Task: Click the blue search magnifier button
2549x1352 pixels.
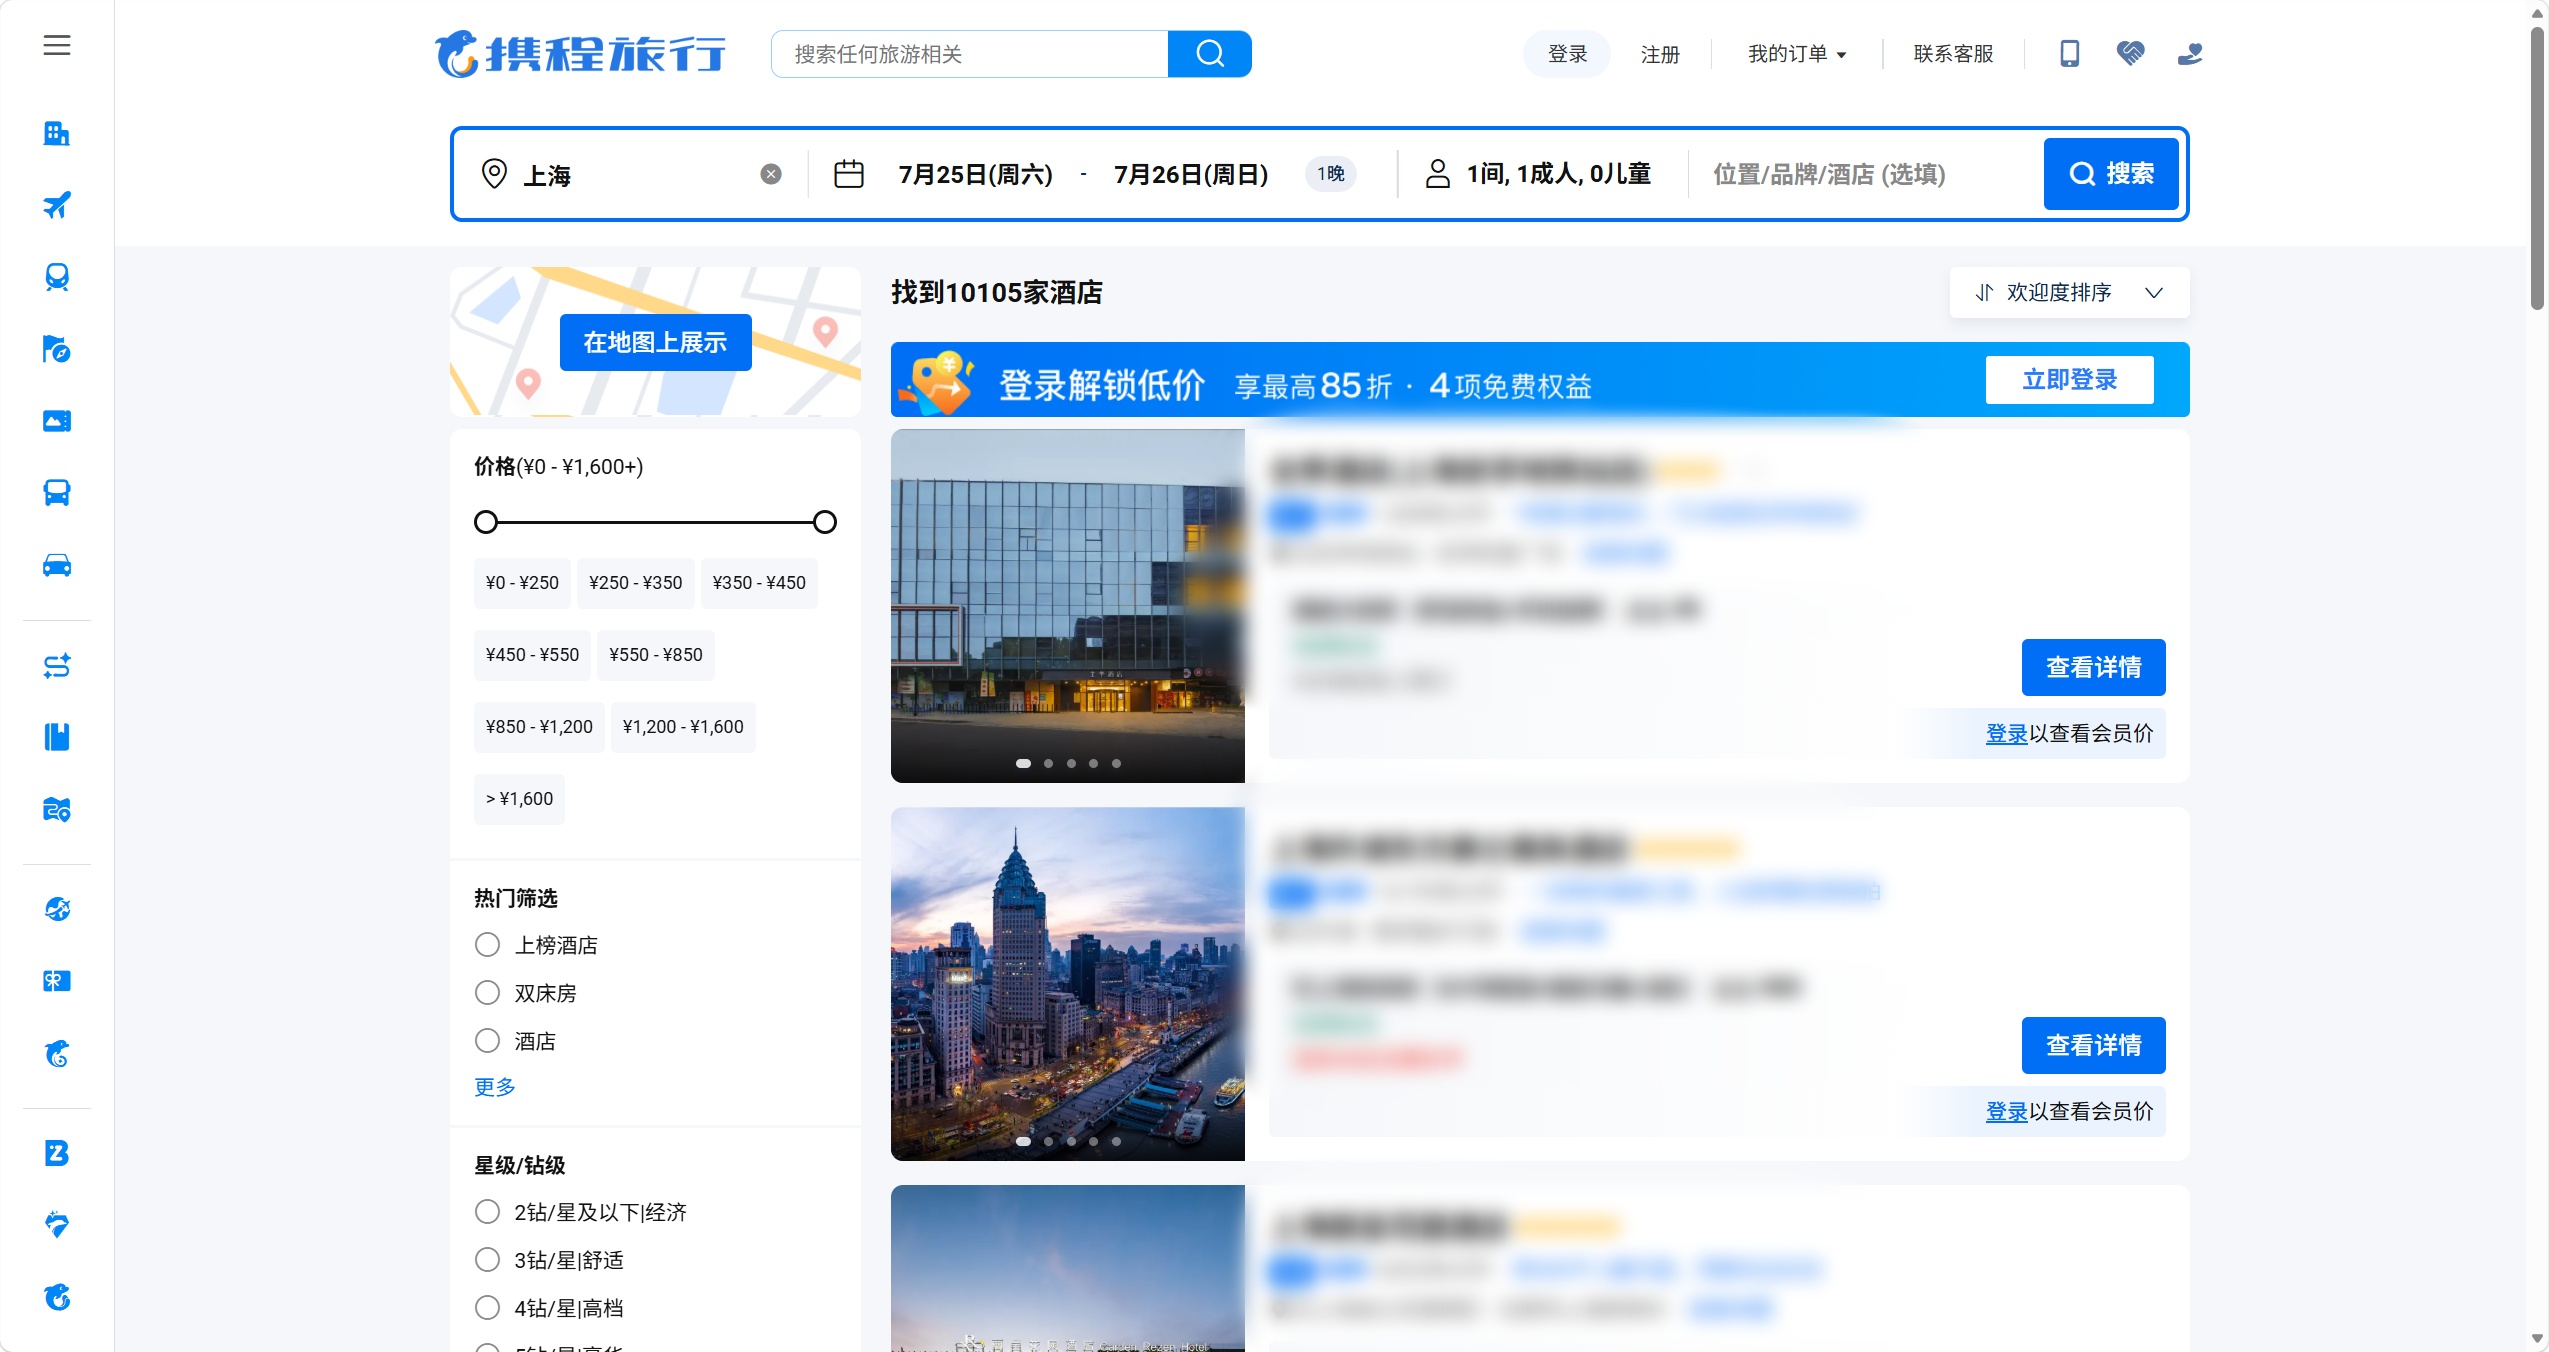Action: pos(1209,54)
